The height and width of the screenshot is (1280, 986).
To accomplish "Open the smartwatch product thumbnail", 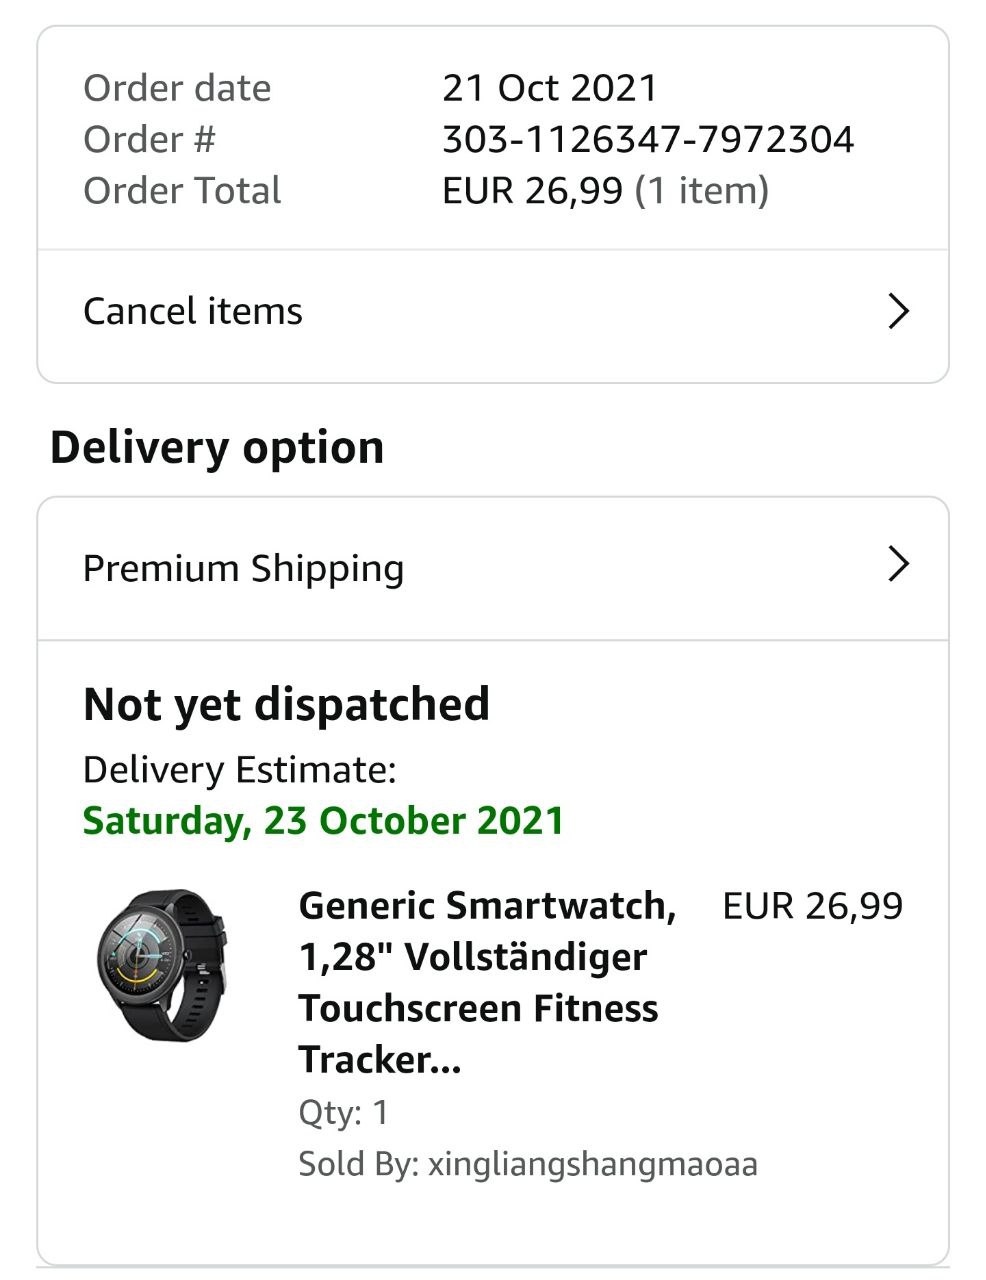I will coord(163,965).
